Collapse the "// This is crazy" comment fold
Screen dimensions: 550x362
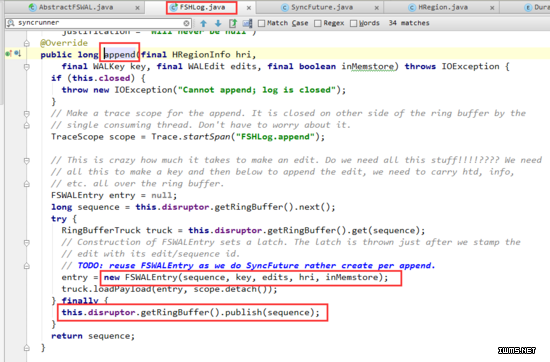tap(27, 161)
